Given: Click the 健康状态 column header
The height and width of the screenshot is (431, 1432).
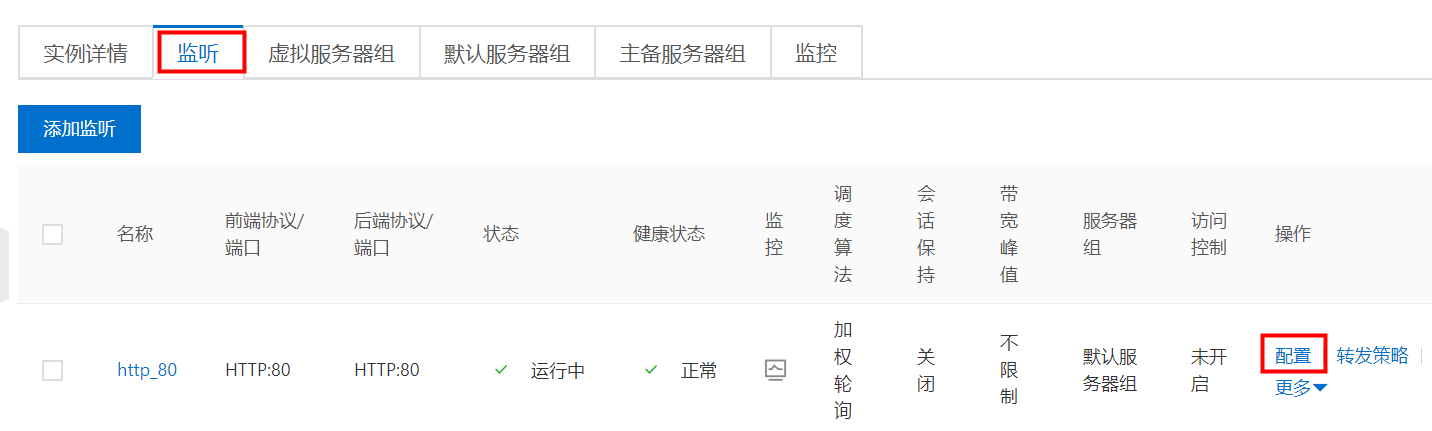Looking at the screenshot, I should pyautogui.click(x=669, y=234).
